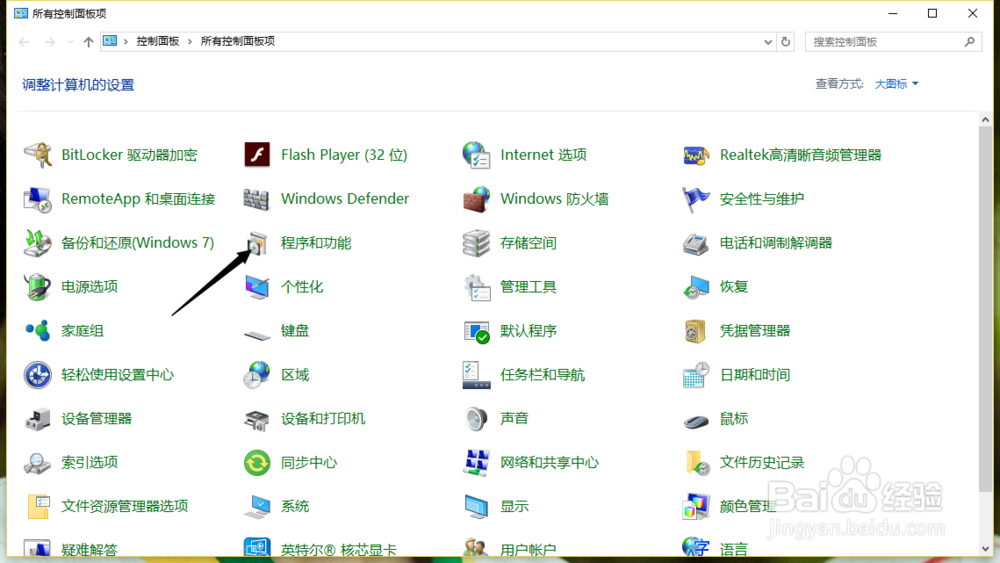Open 同步中心 green icon
Screen dimensions: 1000x563
[x=257, y=463]
